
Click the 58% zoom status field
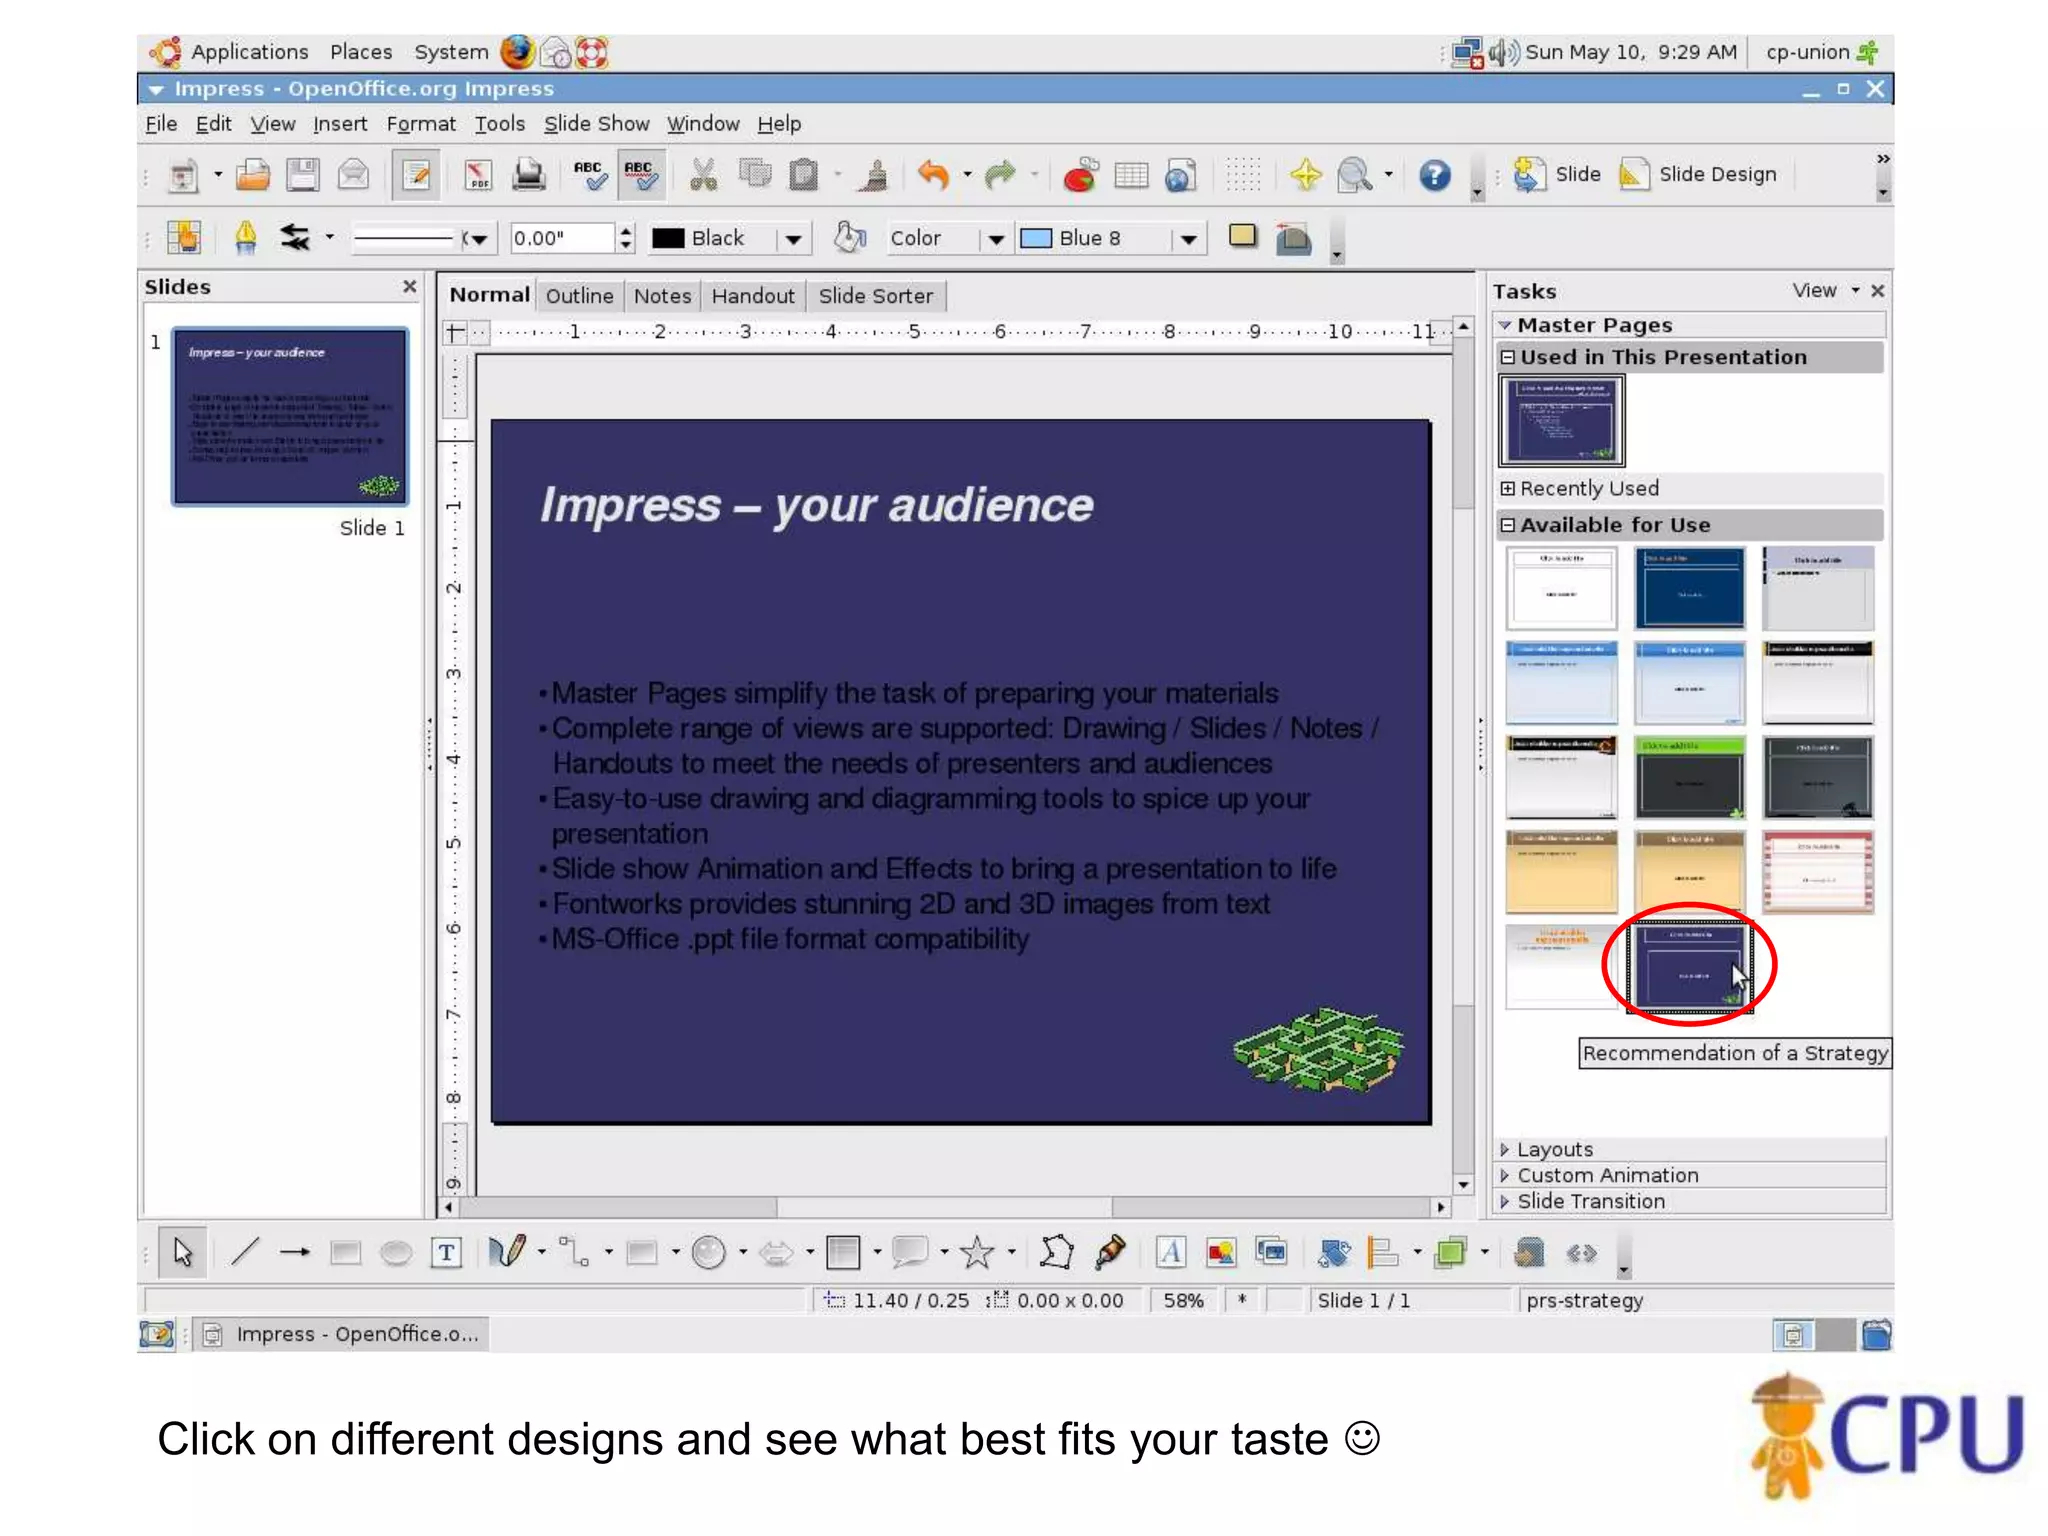coord(1184,1300)
